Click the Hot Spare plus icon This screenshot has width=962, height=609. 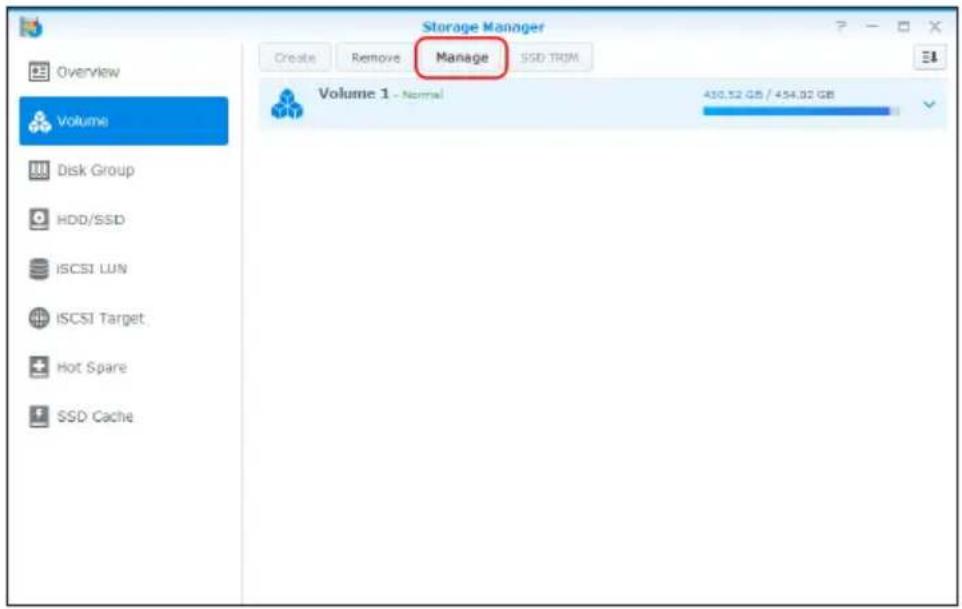[x=39, y=367]
